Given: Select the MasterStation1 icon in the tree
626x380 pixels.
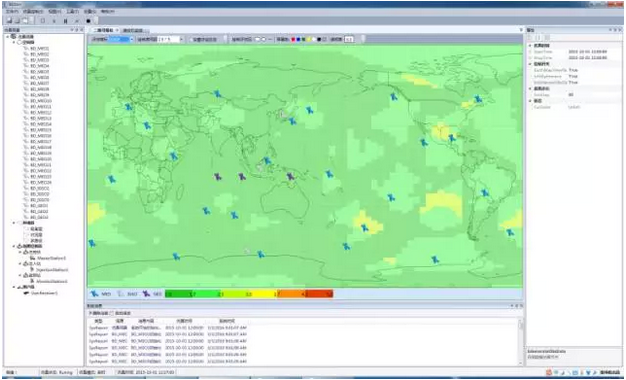Looking at the screenshot, I should [33, 258].
